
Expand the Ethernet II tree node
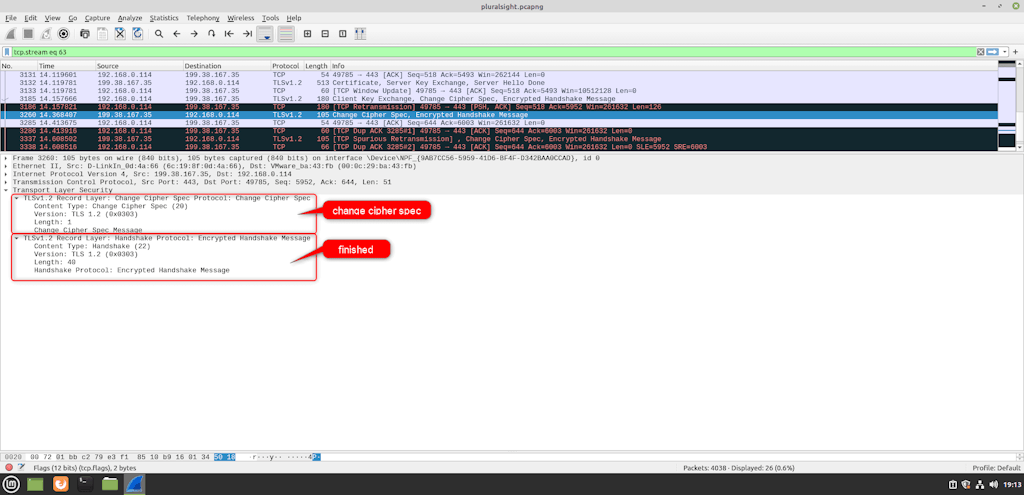6,166
